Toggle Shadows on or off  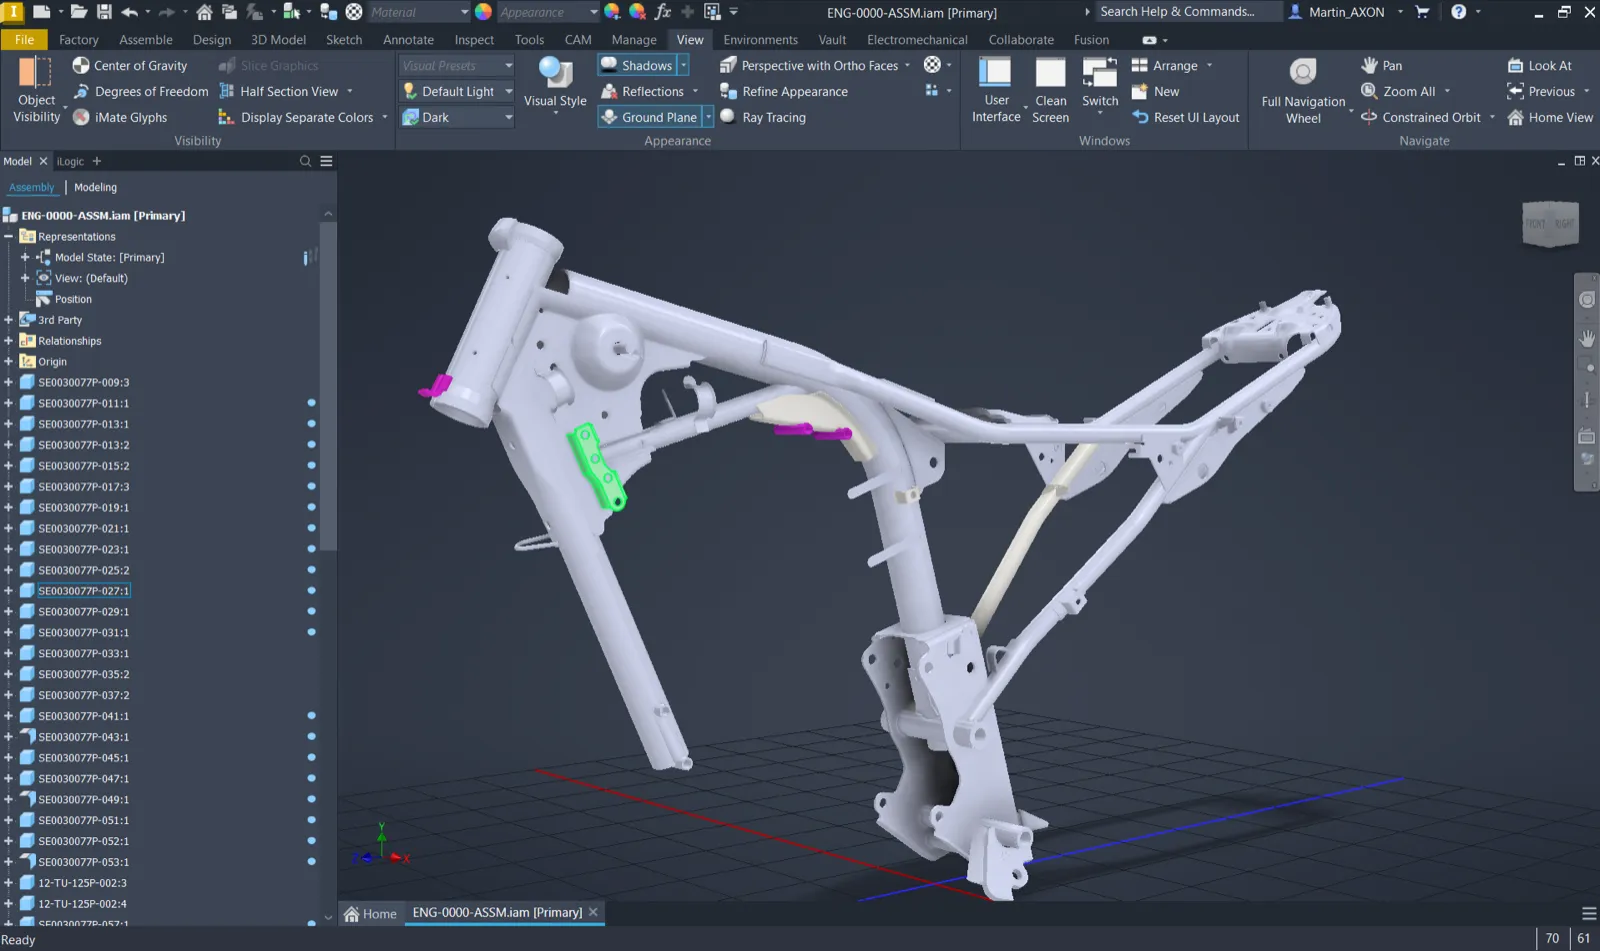637,65
